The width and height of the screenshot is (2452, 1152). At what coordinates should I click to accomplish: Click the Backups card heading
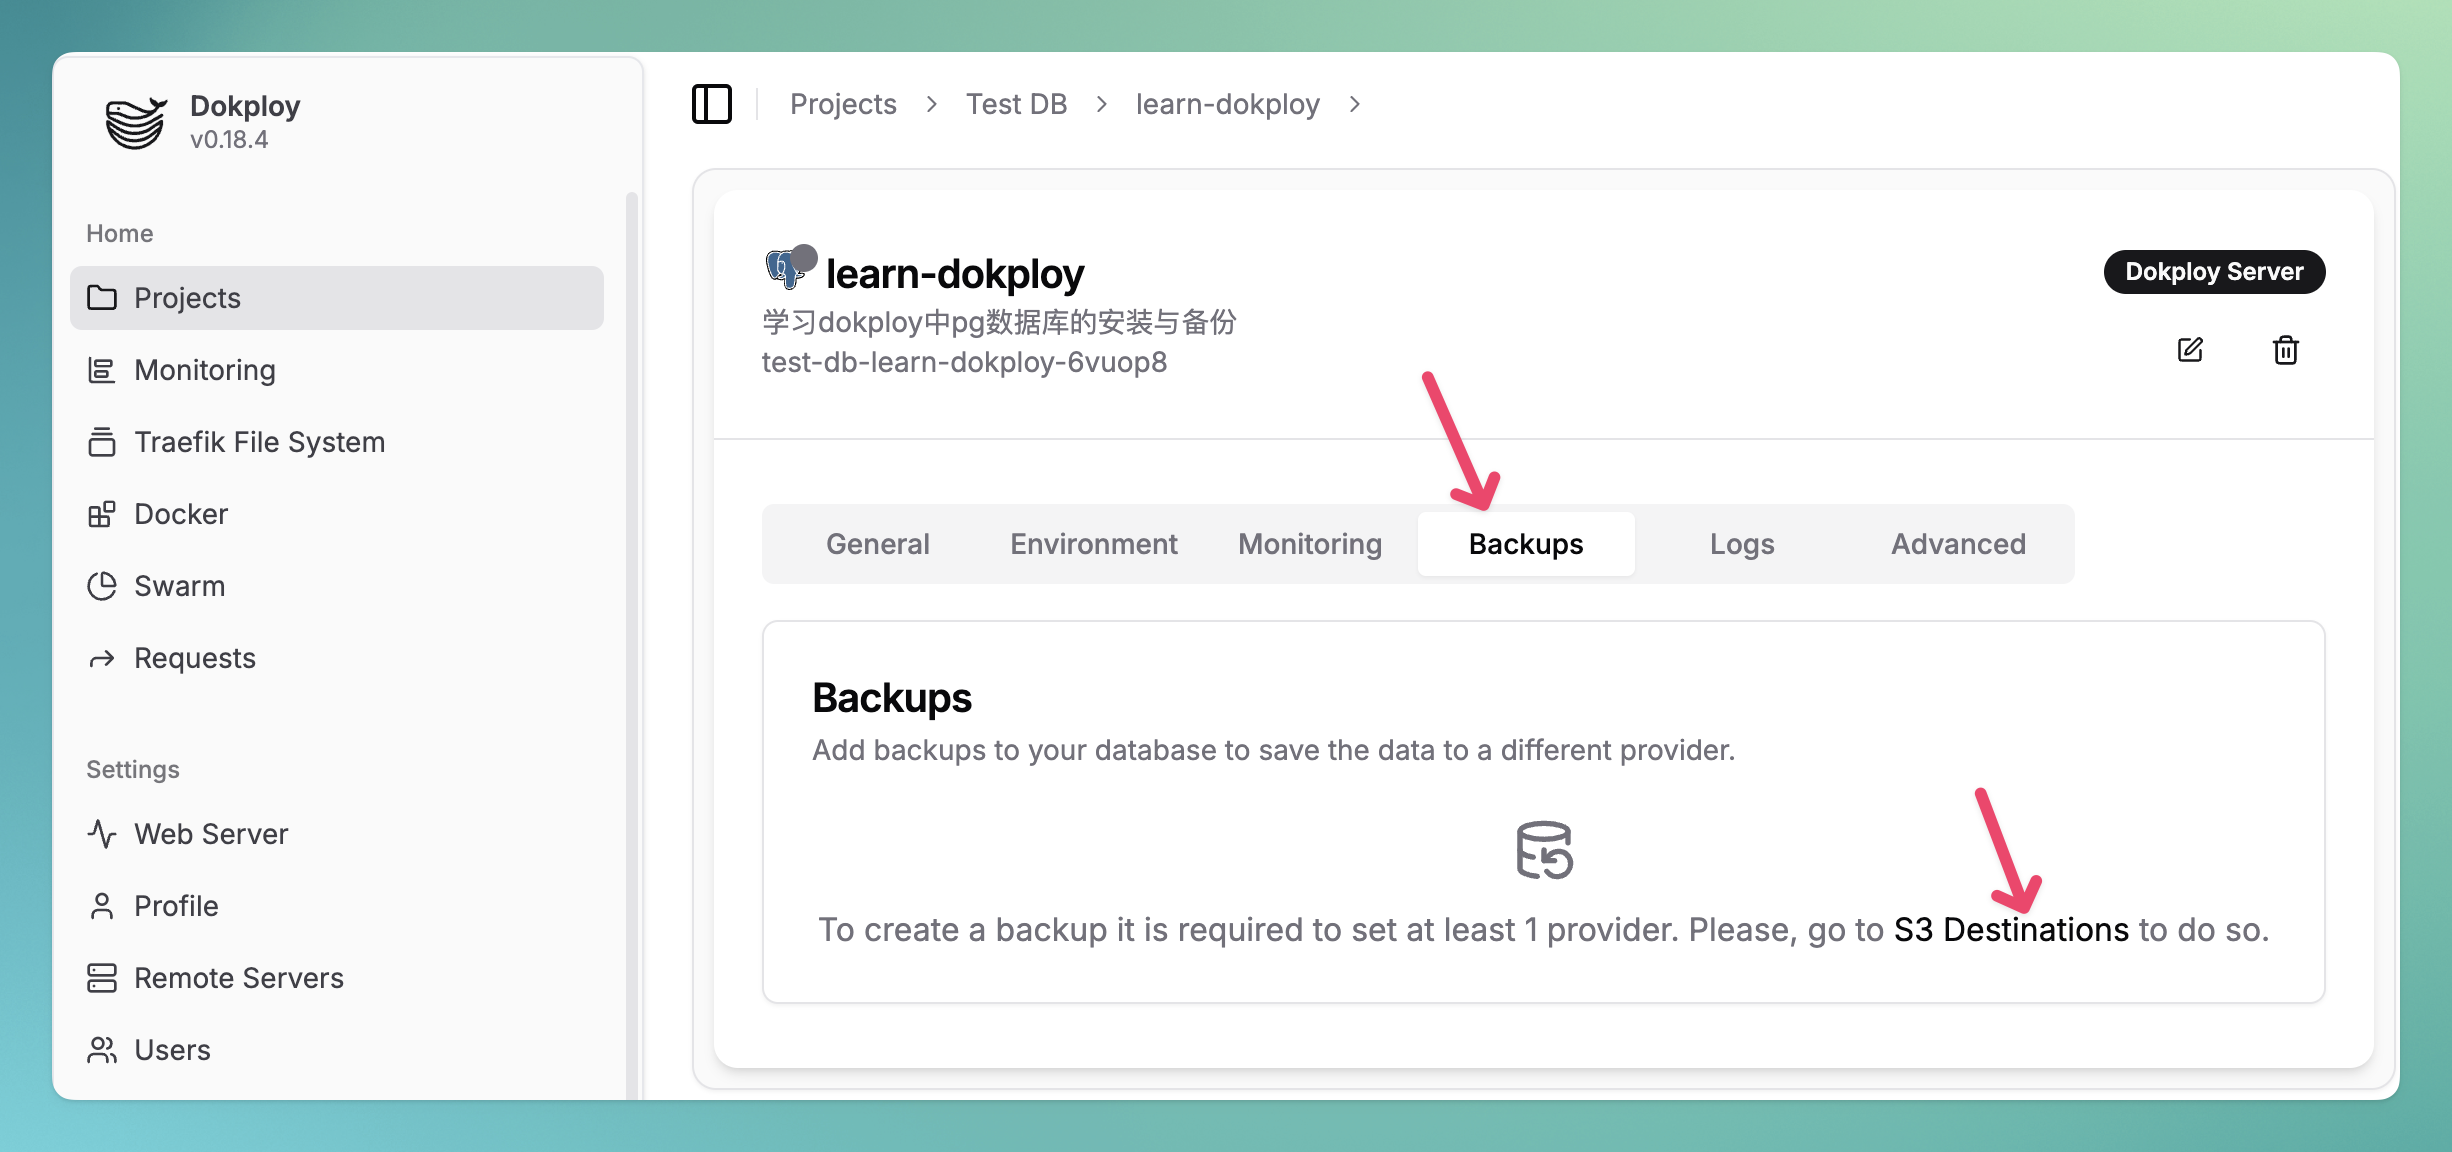click(892, 698)
